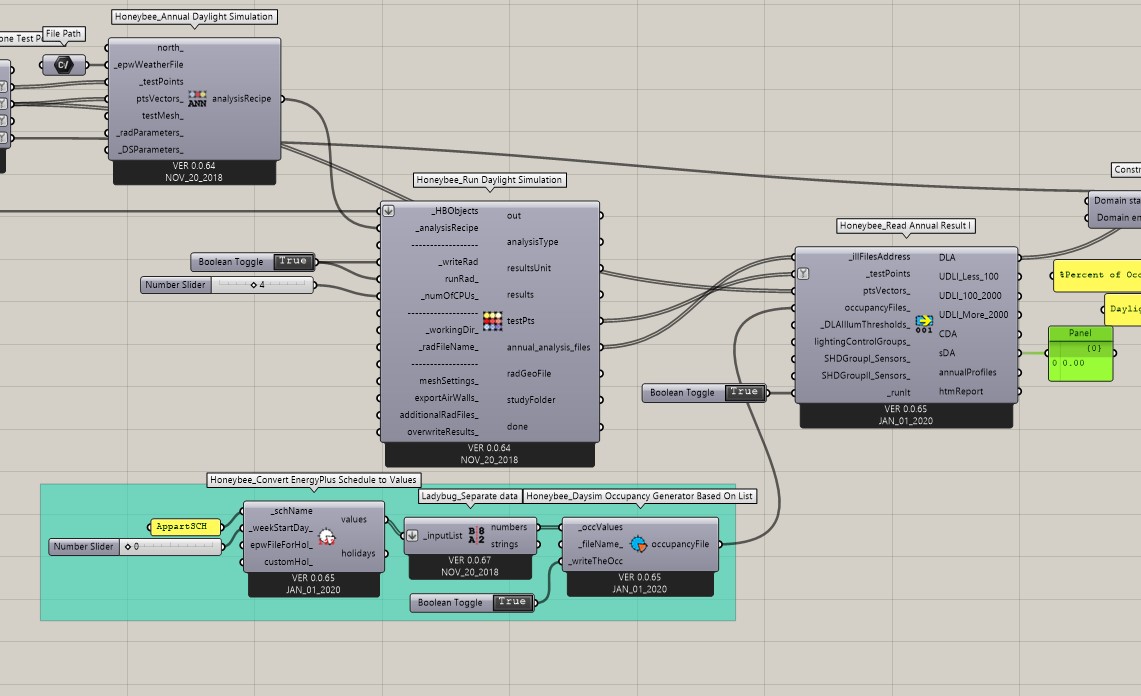This screenshot has height=696, width=1141.
Task: Click the UDLI_100_2000 output
Action: tap(970, 296)
